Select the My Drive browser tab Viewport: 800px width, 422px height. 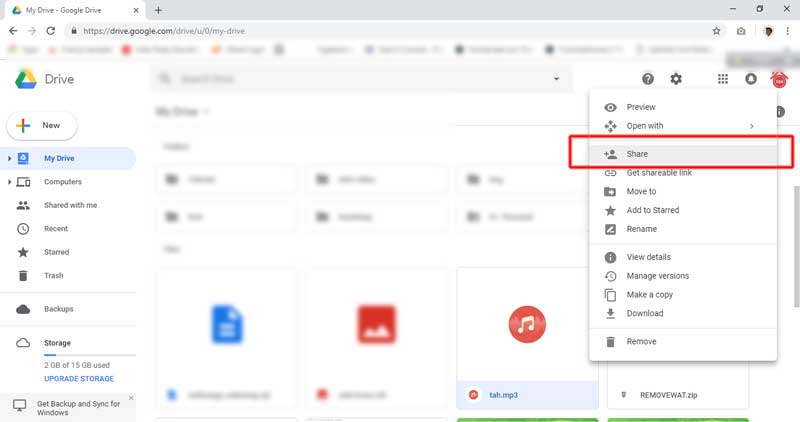pos(76,10)
